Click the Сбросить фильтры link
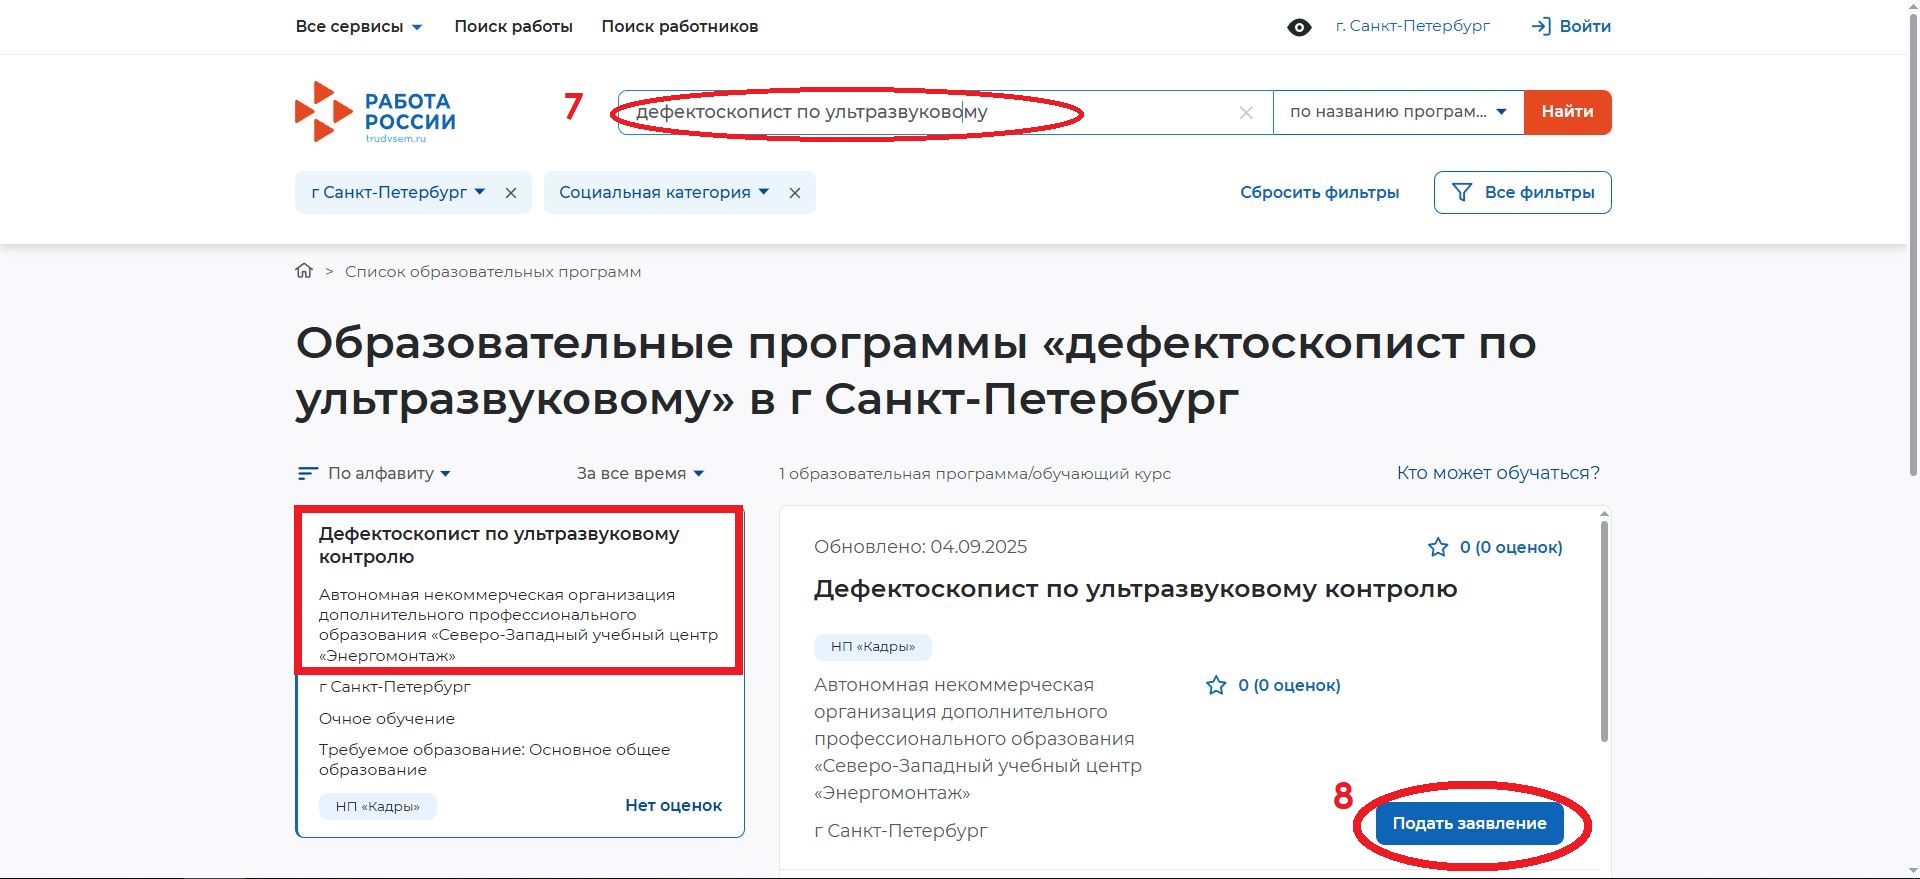1920x879 pixels. [1319, 192]
